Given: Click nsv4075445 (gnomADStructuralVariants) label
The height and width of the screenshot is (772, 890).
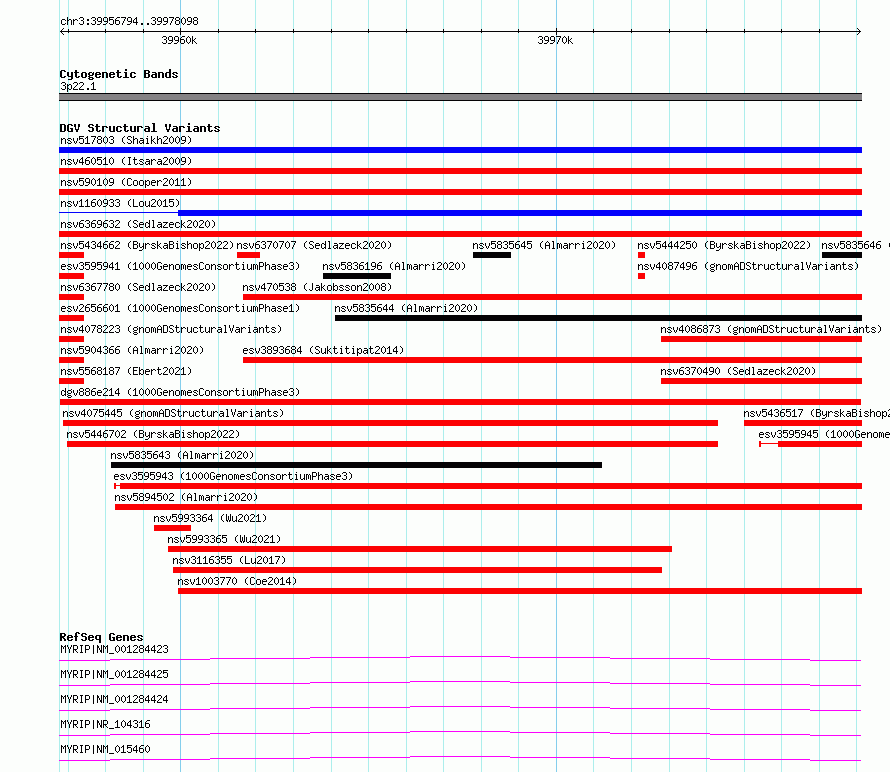Looking at the screenshot, I should click(x=173, y=413).
